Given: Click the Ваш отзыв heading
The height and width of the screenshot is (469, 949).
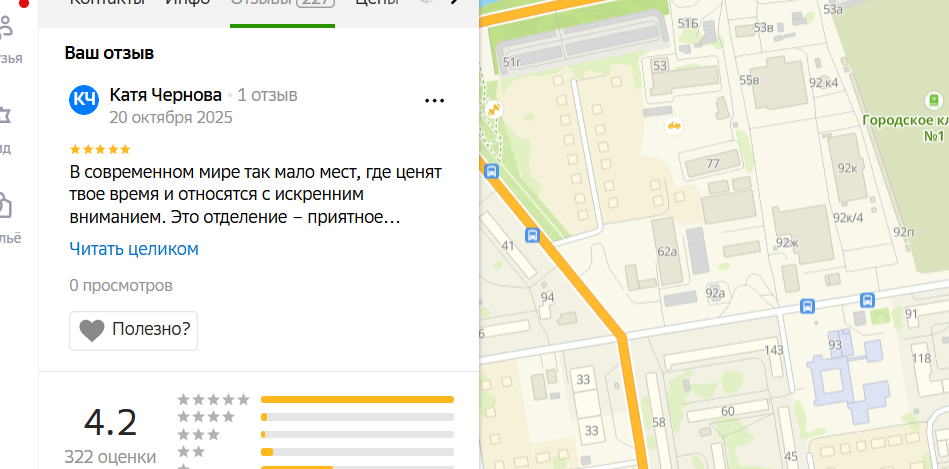Looking at the screenshot, I should [x=110, y=53].
